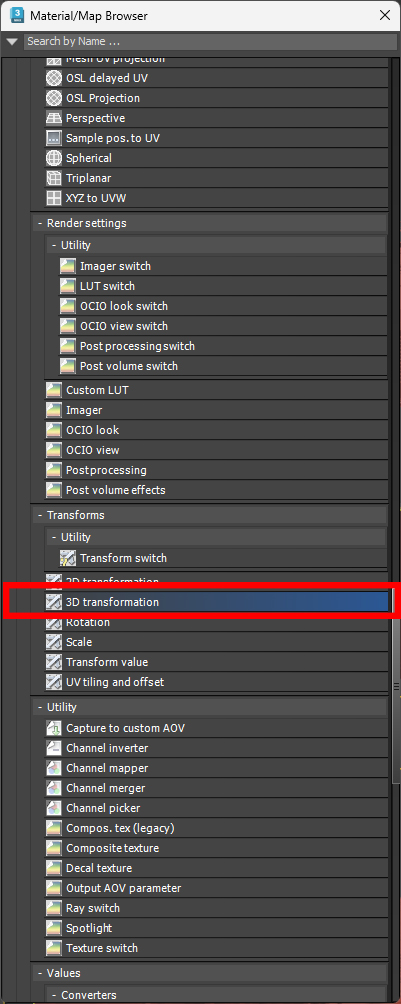This screenshot has width=401, height=1004.
Task: Click the Transform switch icon
Action: coord(68,558)
